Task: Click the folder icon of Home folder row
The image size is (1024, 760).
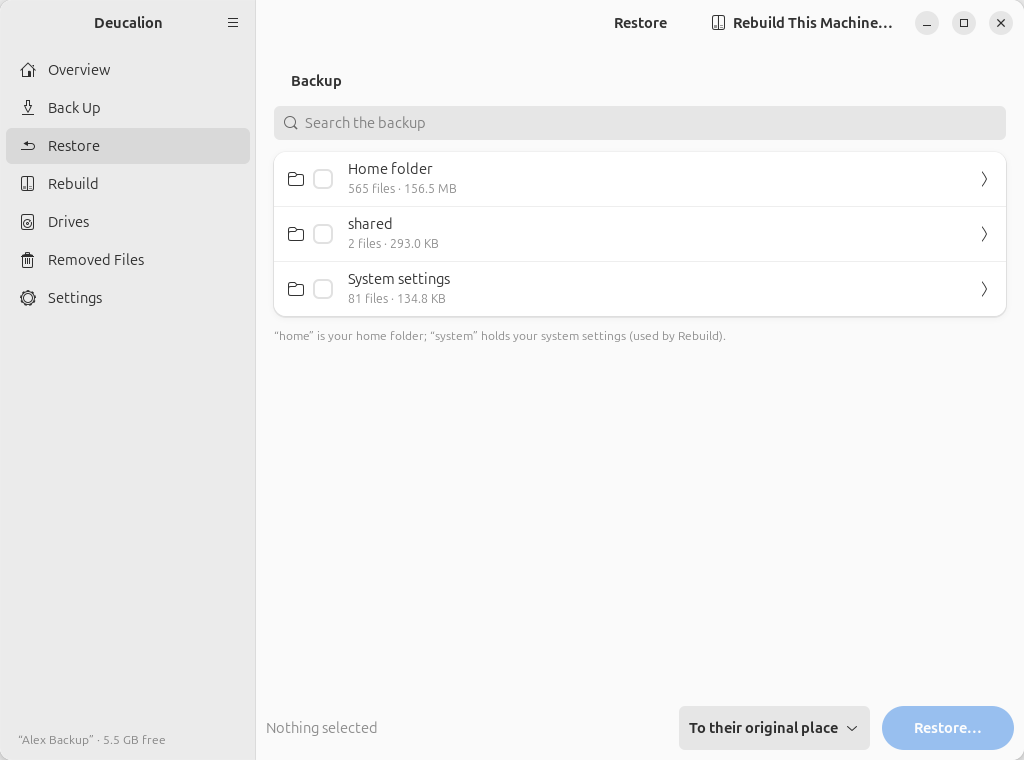Action: pos(296,179)
